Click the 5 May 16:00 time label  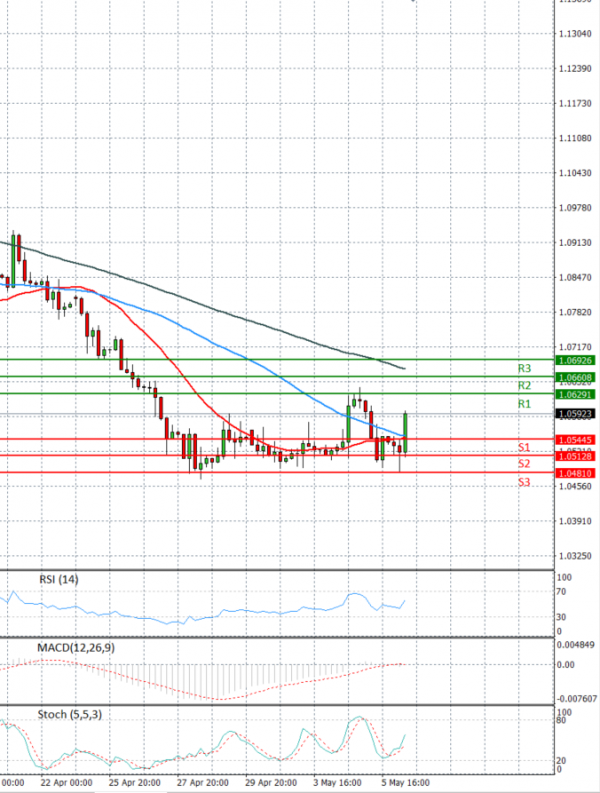click(405, 783)
